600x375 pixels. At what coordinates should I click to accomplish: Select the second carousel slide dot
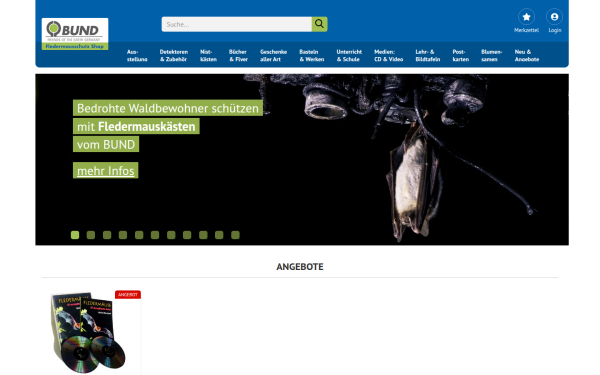click(91, 235)
